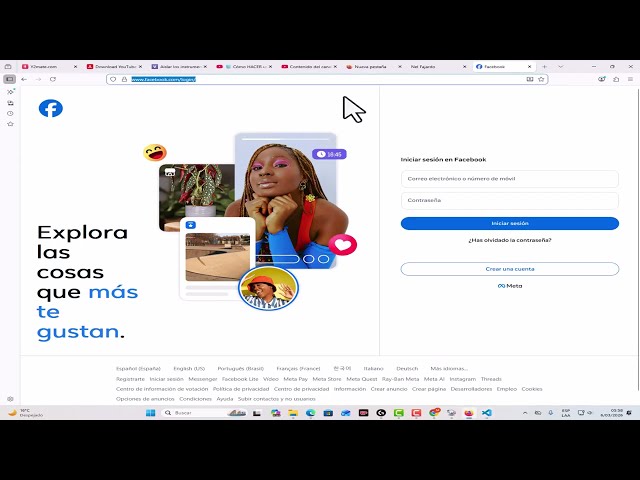Open weather widget showing Despejado

coord(26,413)
